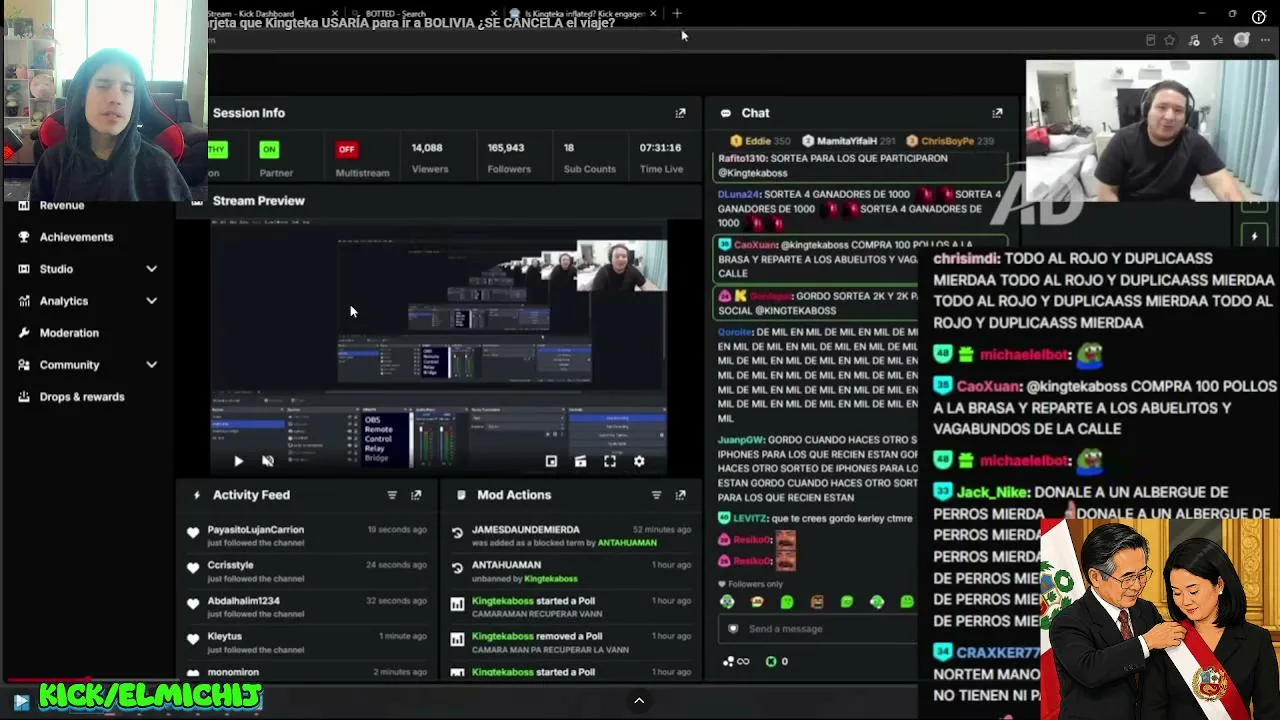Click the Activity Feed lightning icon
The width and height of the screenshot is (1280, 720).
(x=196, y=495)
